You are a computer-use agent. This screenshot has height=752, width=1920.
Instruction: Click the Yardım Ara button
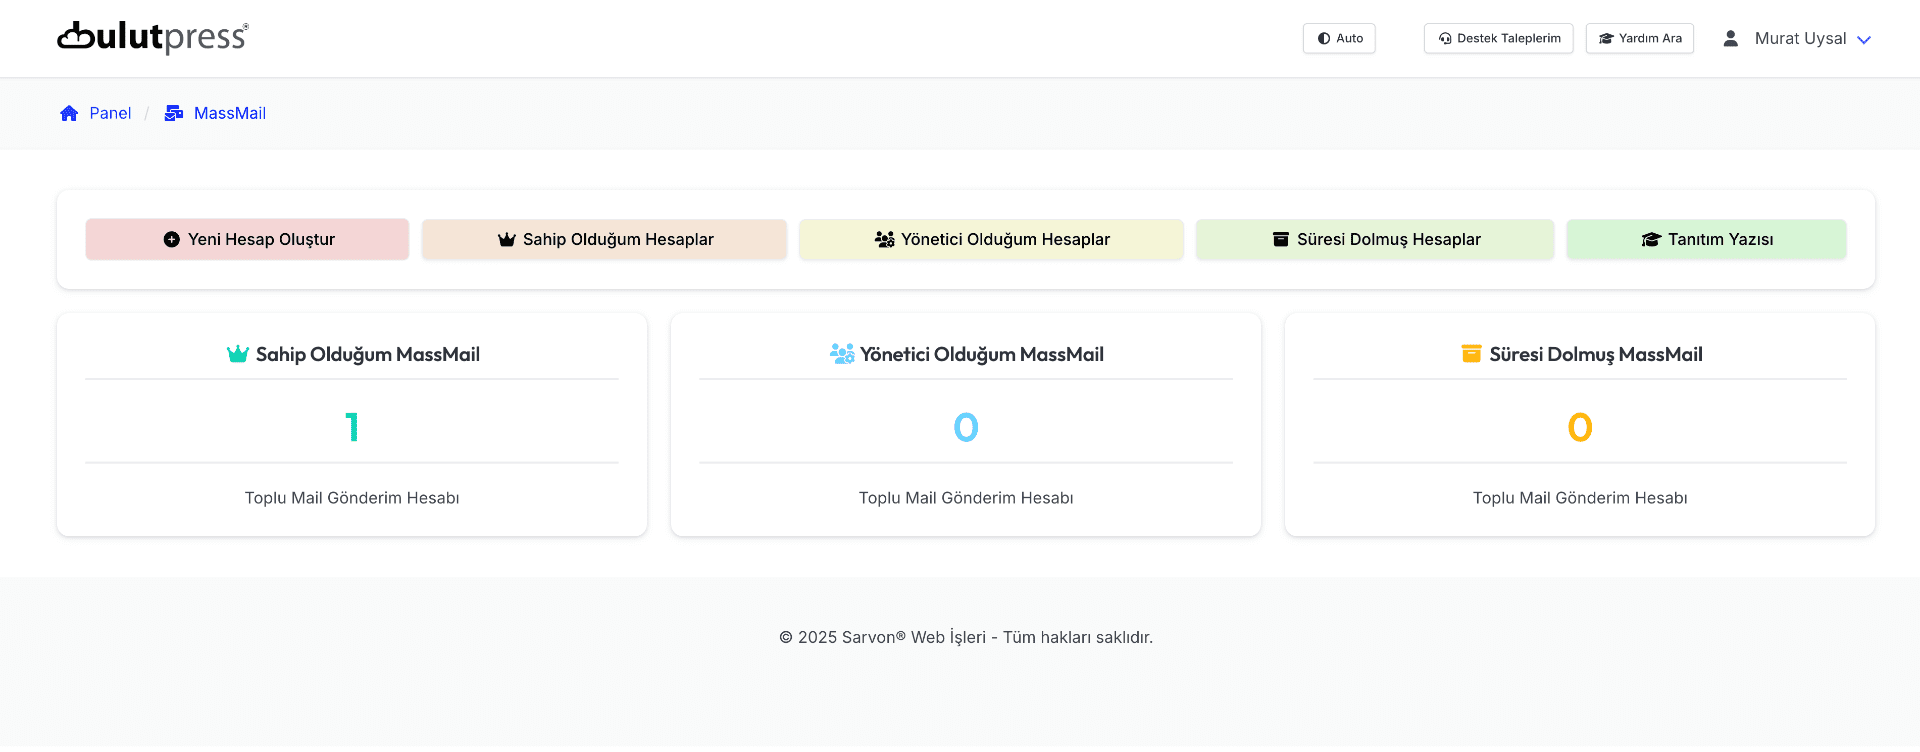1639,39
